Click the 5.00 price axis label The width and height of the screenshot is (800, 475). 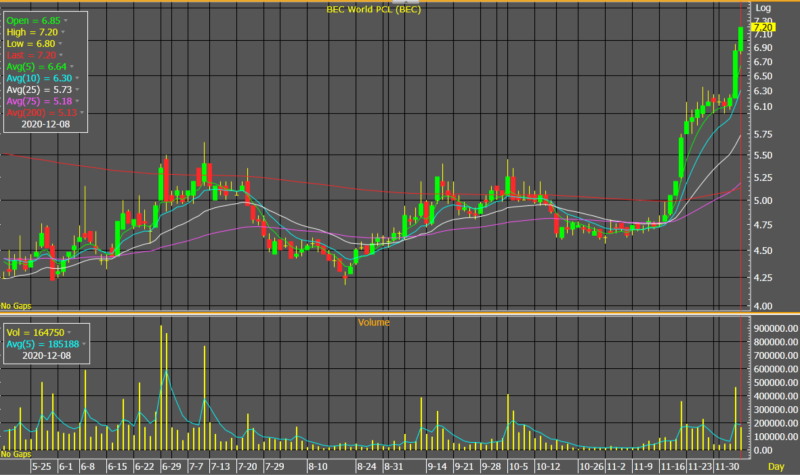pos(763,201)
